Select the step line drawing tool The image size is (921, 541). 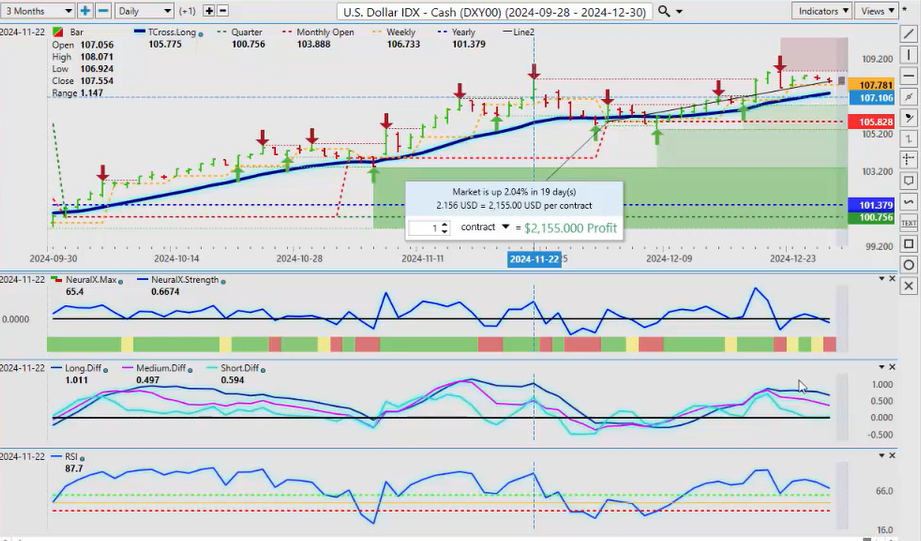908,139
